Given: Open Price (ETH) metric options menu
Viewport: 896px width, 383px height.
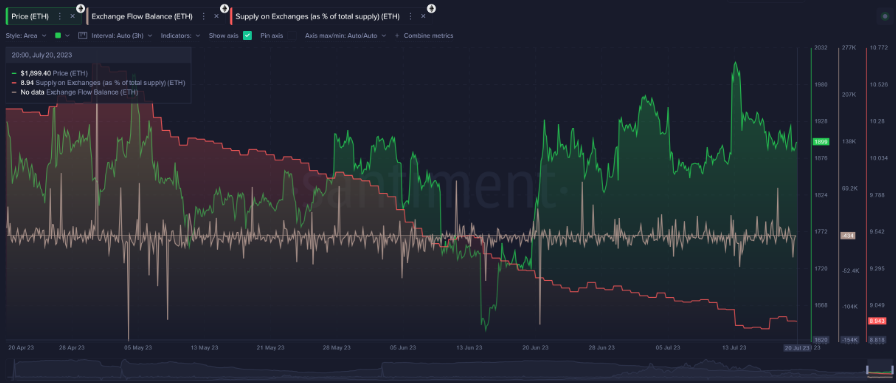Looking at the screenshot, I should coord(60,17).
